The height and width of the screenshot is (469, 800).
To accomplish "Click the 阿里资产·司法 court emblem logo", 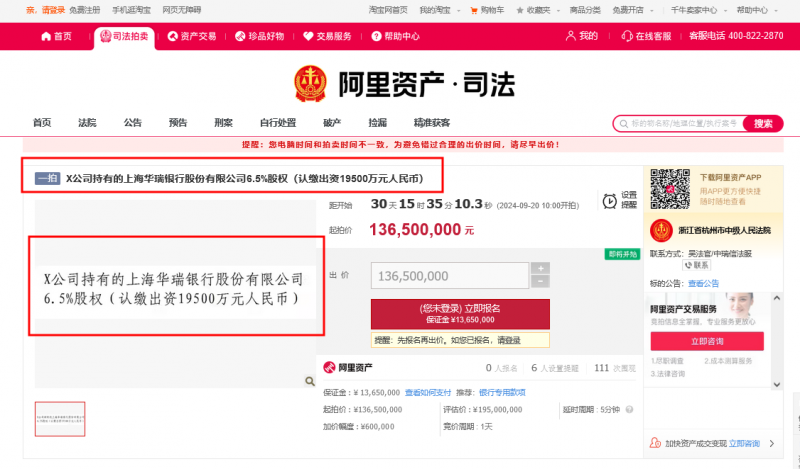I will tap(310, 83).
